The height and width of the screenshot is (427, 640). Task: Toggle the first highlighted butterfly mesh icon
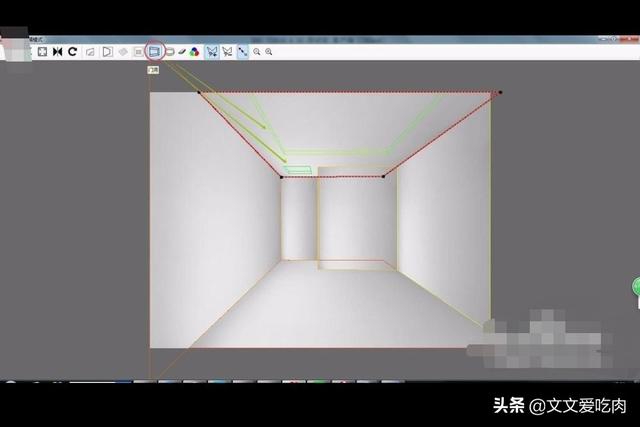point(212,50)
